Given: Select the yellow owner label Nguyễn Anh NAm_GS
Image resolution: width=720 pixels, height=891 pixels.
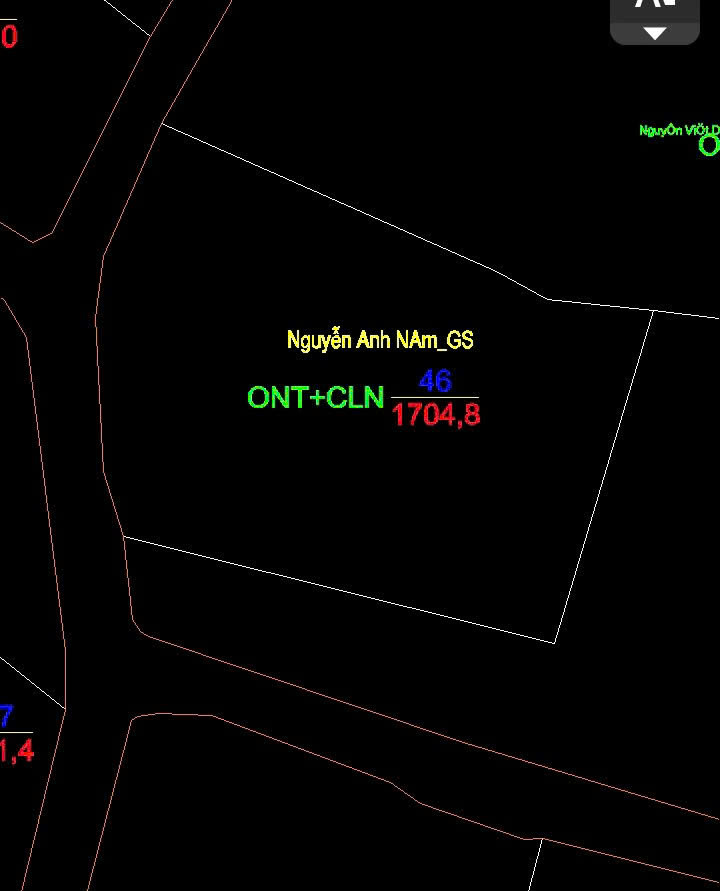Looking at the screenshot, I should [x=379, y=340].
